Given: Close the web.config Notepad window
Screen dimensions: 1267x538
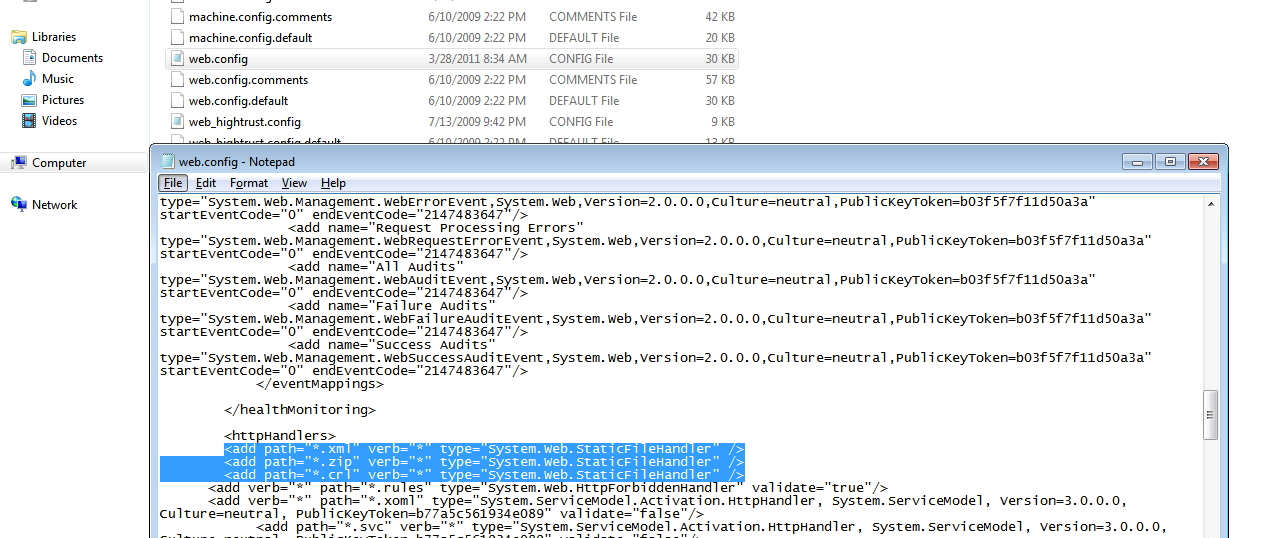Looking at the screenshot, I should click(x=1204, y=161).
